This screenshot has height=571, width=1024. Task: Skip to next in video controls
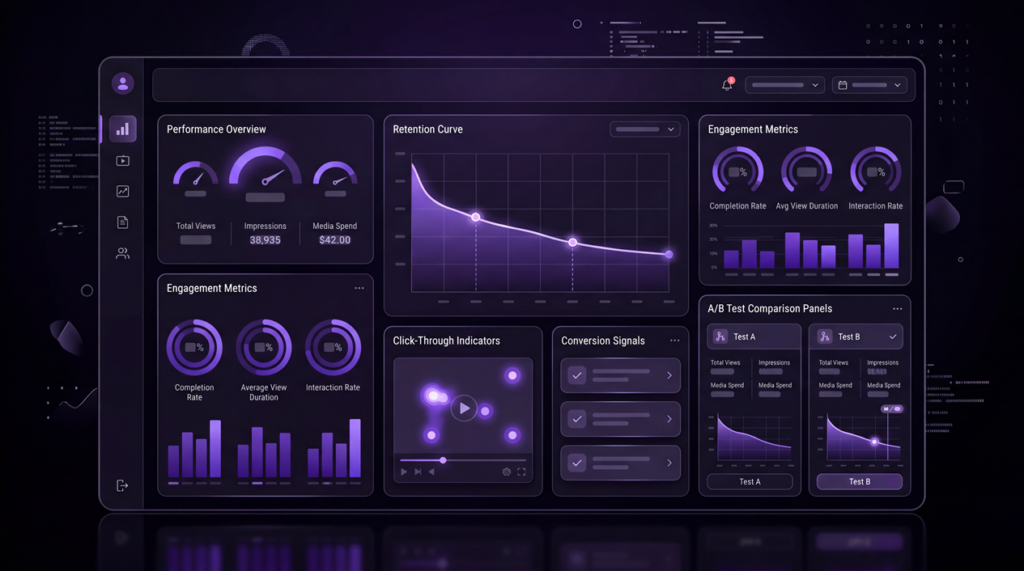click(x=418, y=472)
